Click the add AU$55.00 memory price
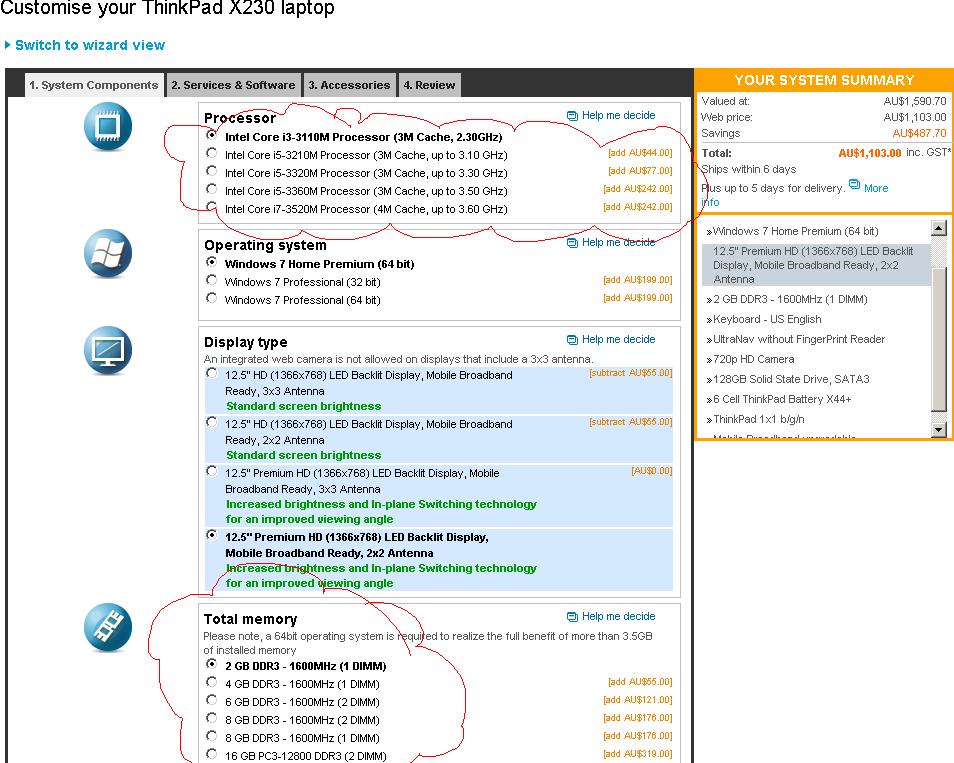Image resolution: width=954 pixels, height=763 pixels. 640,682
